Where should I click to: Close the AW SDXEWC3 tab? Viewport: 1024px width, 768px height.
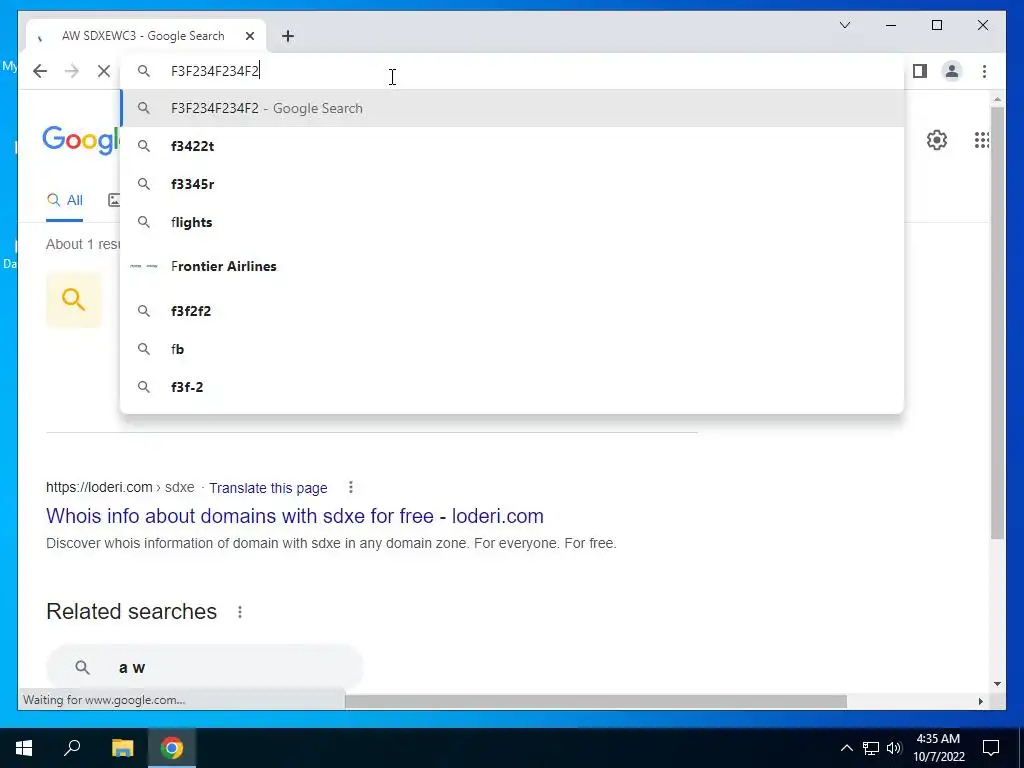click(x=249, y=36)
